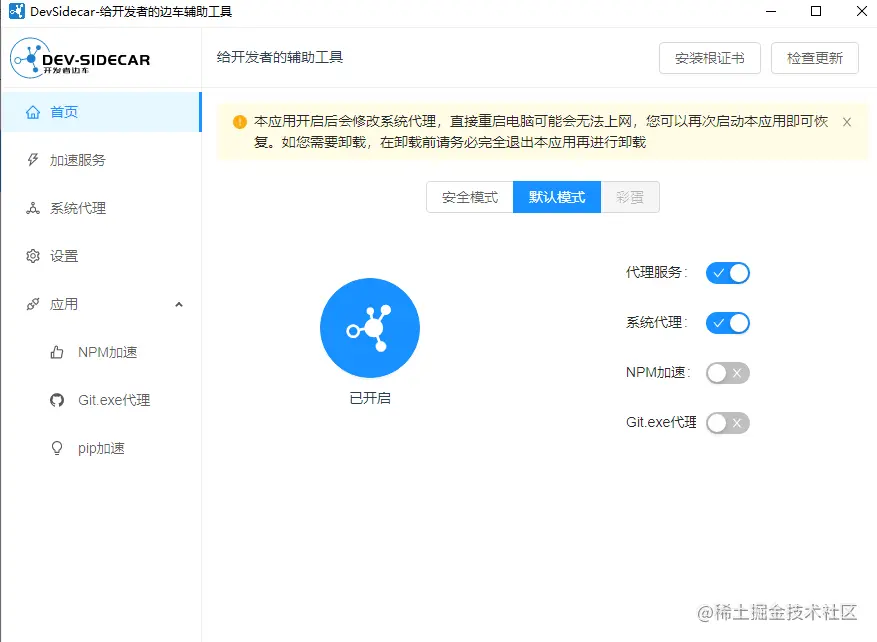Click the plug icon beside 应用
The height and width of the screenshot is (642, 877).
[x=33, y=304]
